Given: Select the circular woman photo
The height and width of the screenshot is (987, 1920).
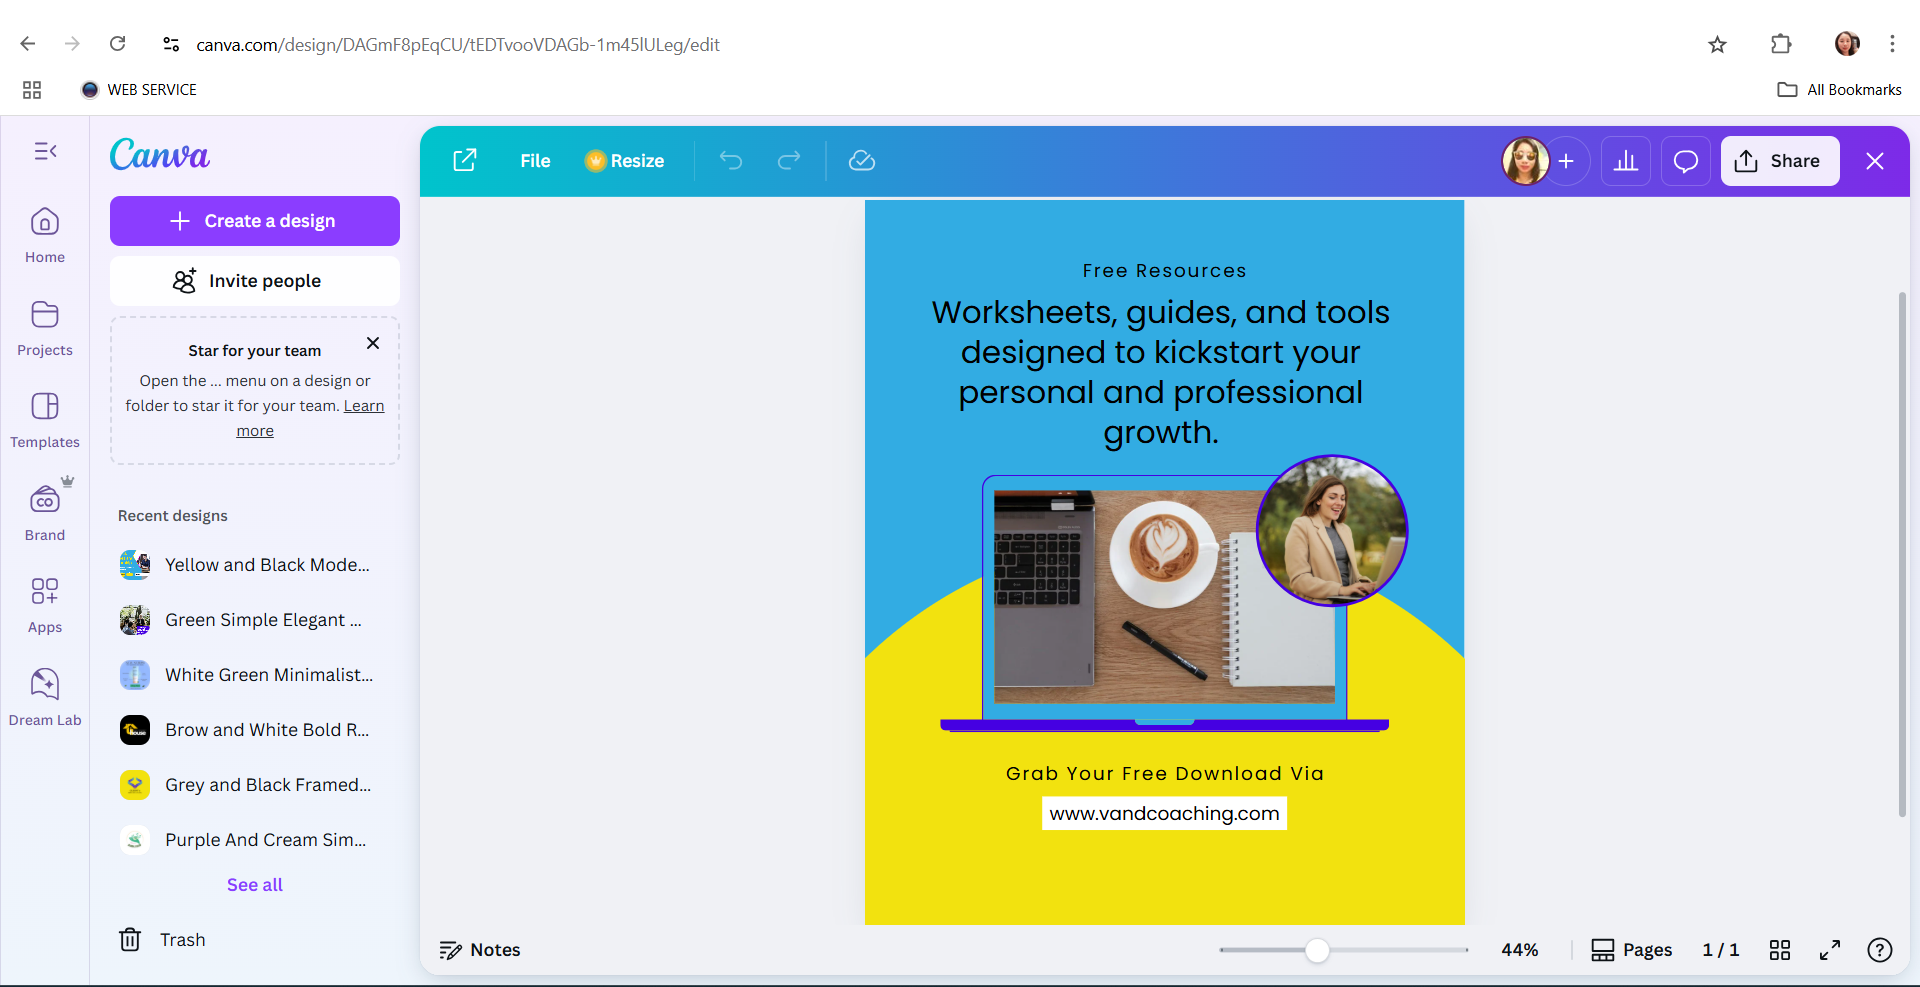Looking at the screenshot, I should (1332, 531).
